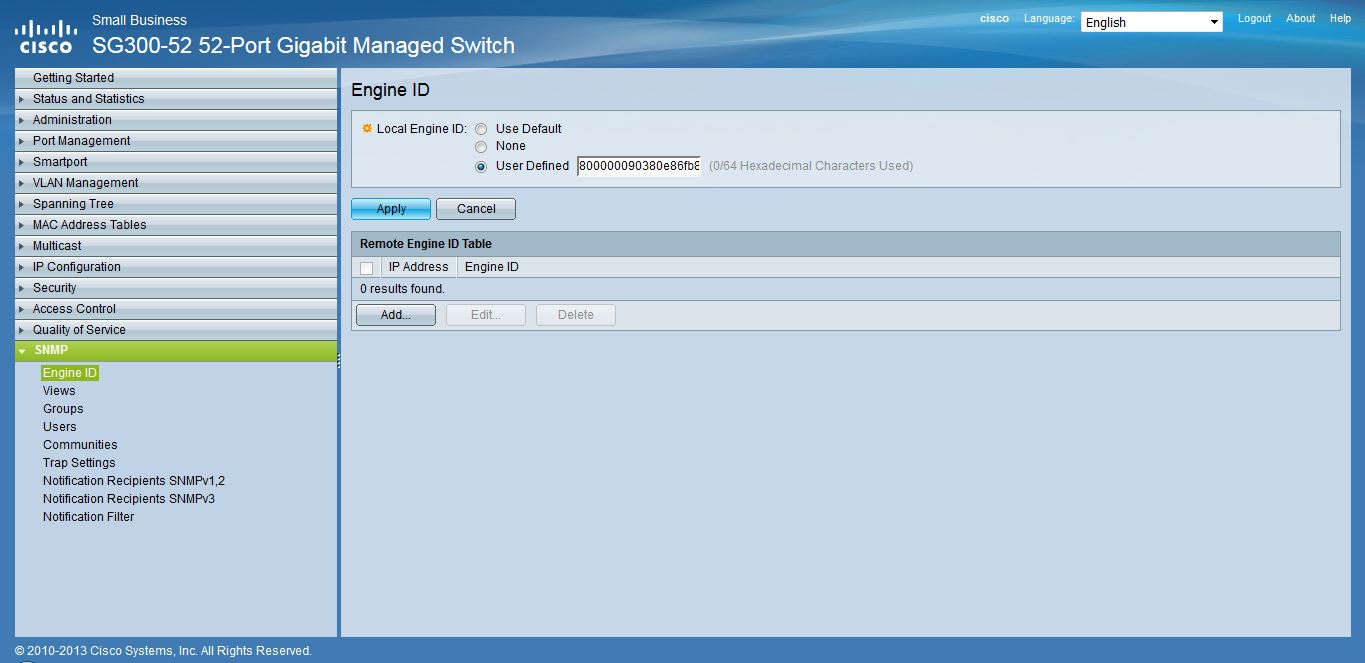Viewport: 1365px width, 663px height.
Task: Expand VLAN Management
Action: pos(176,183)
